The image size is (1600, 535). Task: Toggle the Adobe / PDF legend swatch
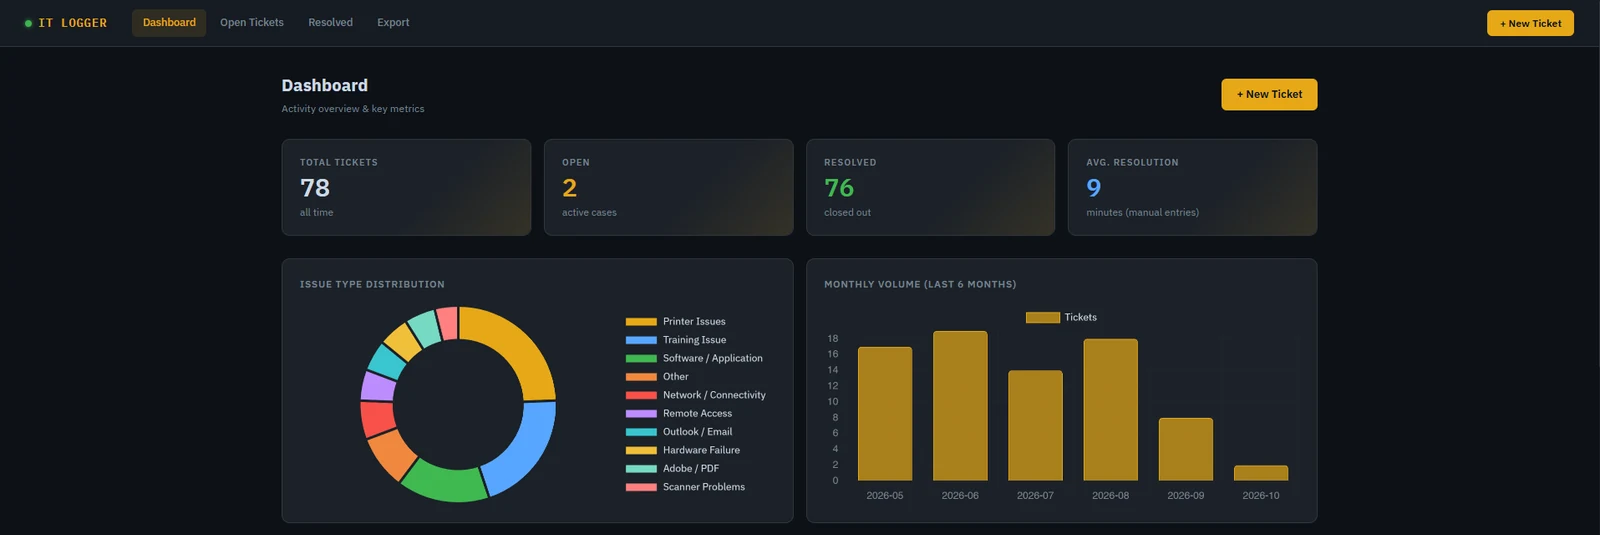click(x=641, y=469)
